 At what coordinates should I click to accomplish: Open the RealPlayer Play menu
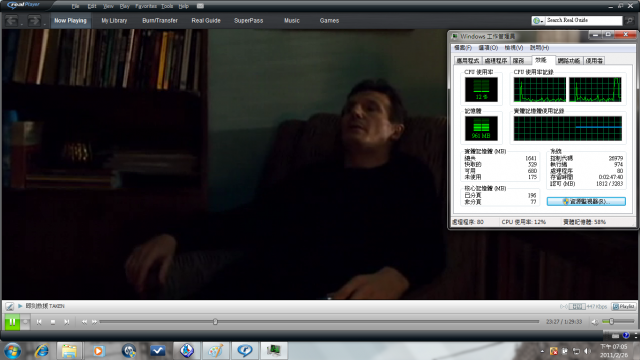click(124, 6)
